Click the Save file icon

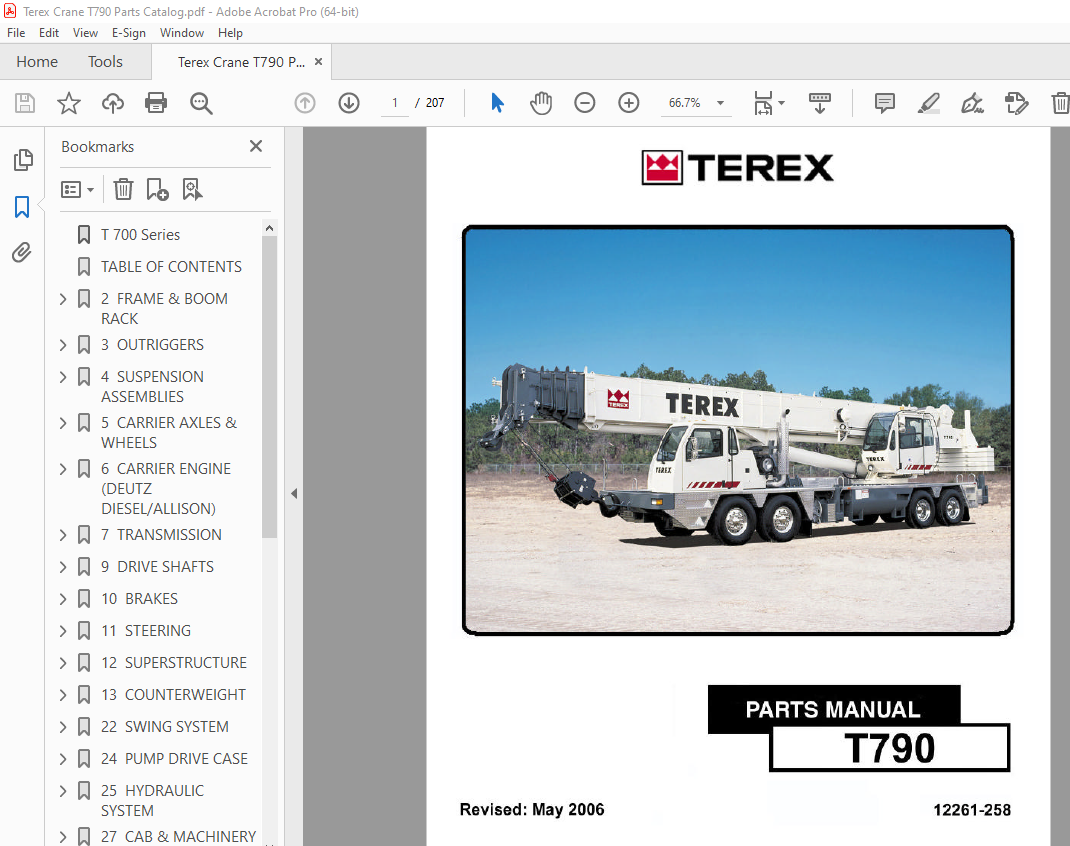coord(25,103)
